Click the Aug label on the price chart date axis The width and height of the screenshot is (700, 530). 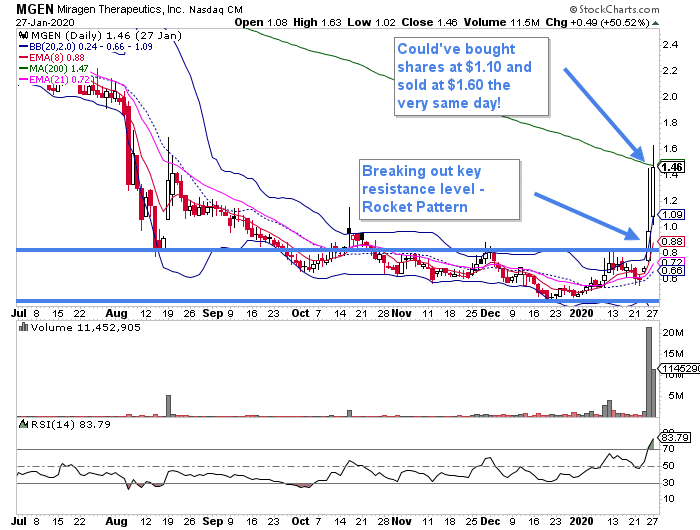117,313
